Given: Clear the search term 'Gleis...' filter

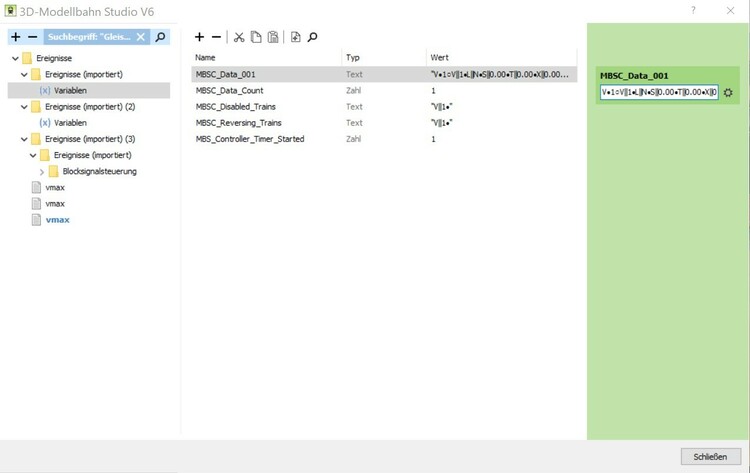Looking at the screenshot, I should click(x=141, y=37).
